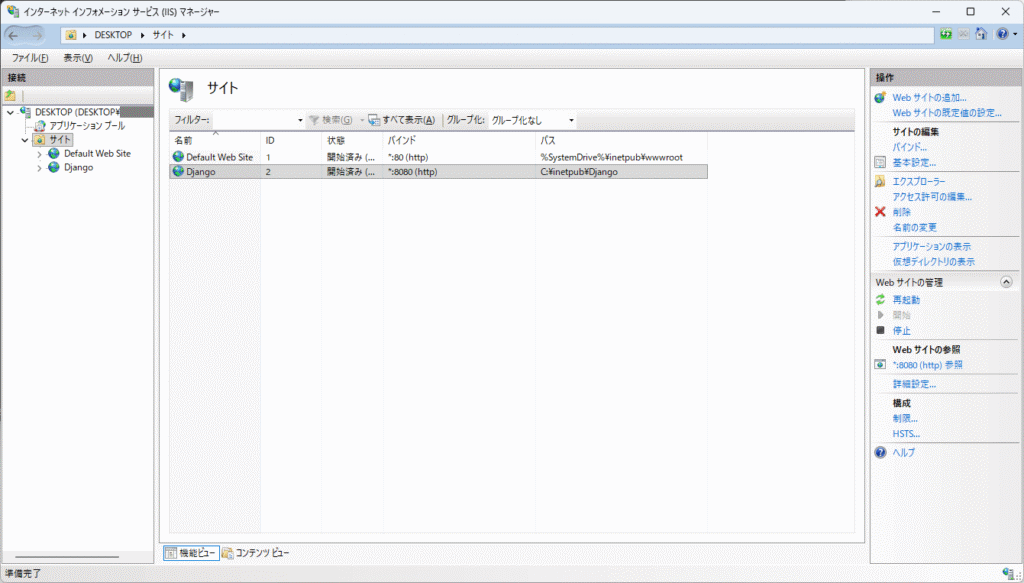1024x583 pixels.
Task: Expand the Django tree node
Action: pyautogui.click(x=39, y=168)
